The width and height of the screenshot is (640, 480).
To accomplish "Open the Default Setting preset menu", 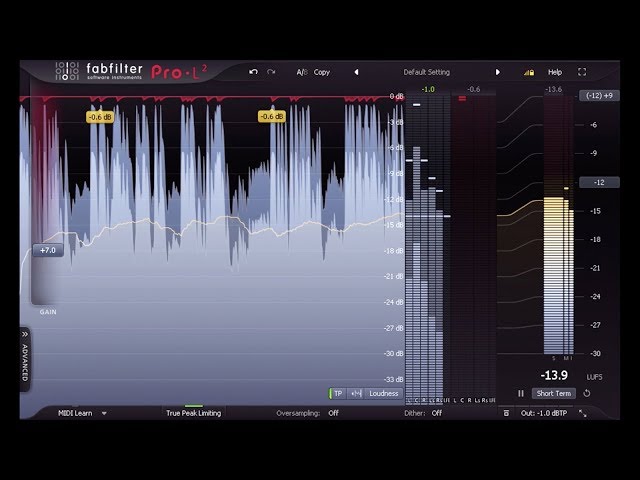I will coord(427,72).
